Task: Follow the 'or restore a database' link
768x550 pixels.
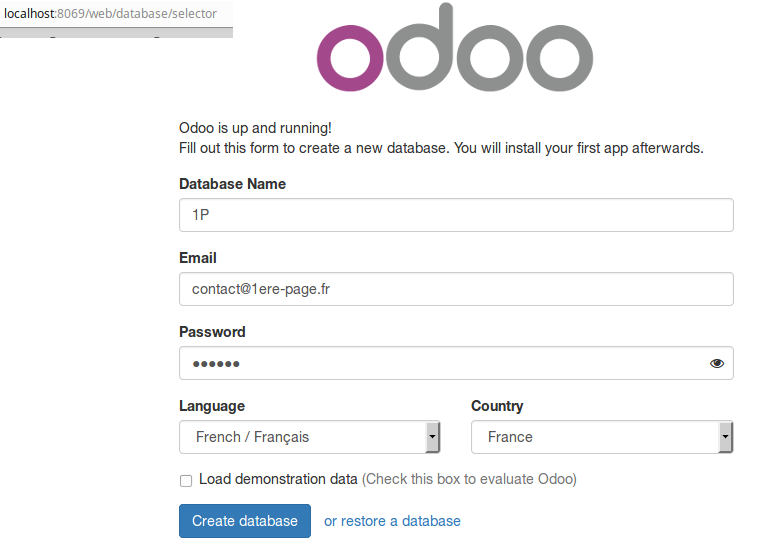Action: coord(392,521)
